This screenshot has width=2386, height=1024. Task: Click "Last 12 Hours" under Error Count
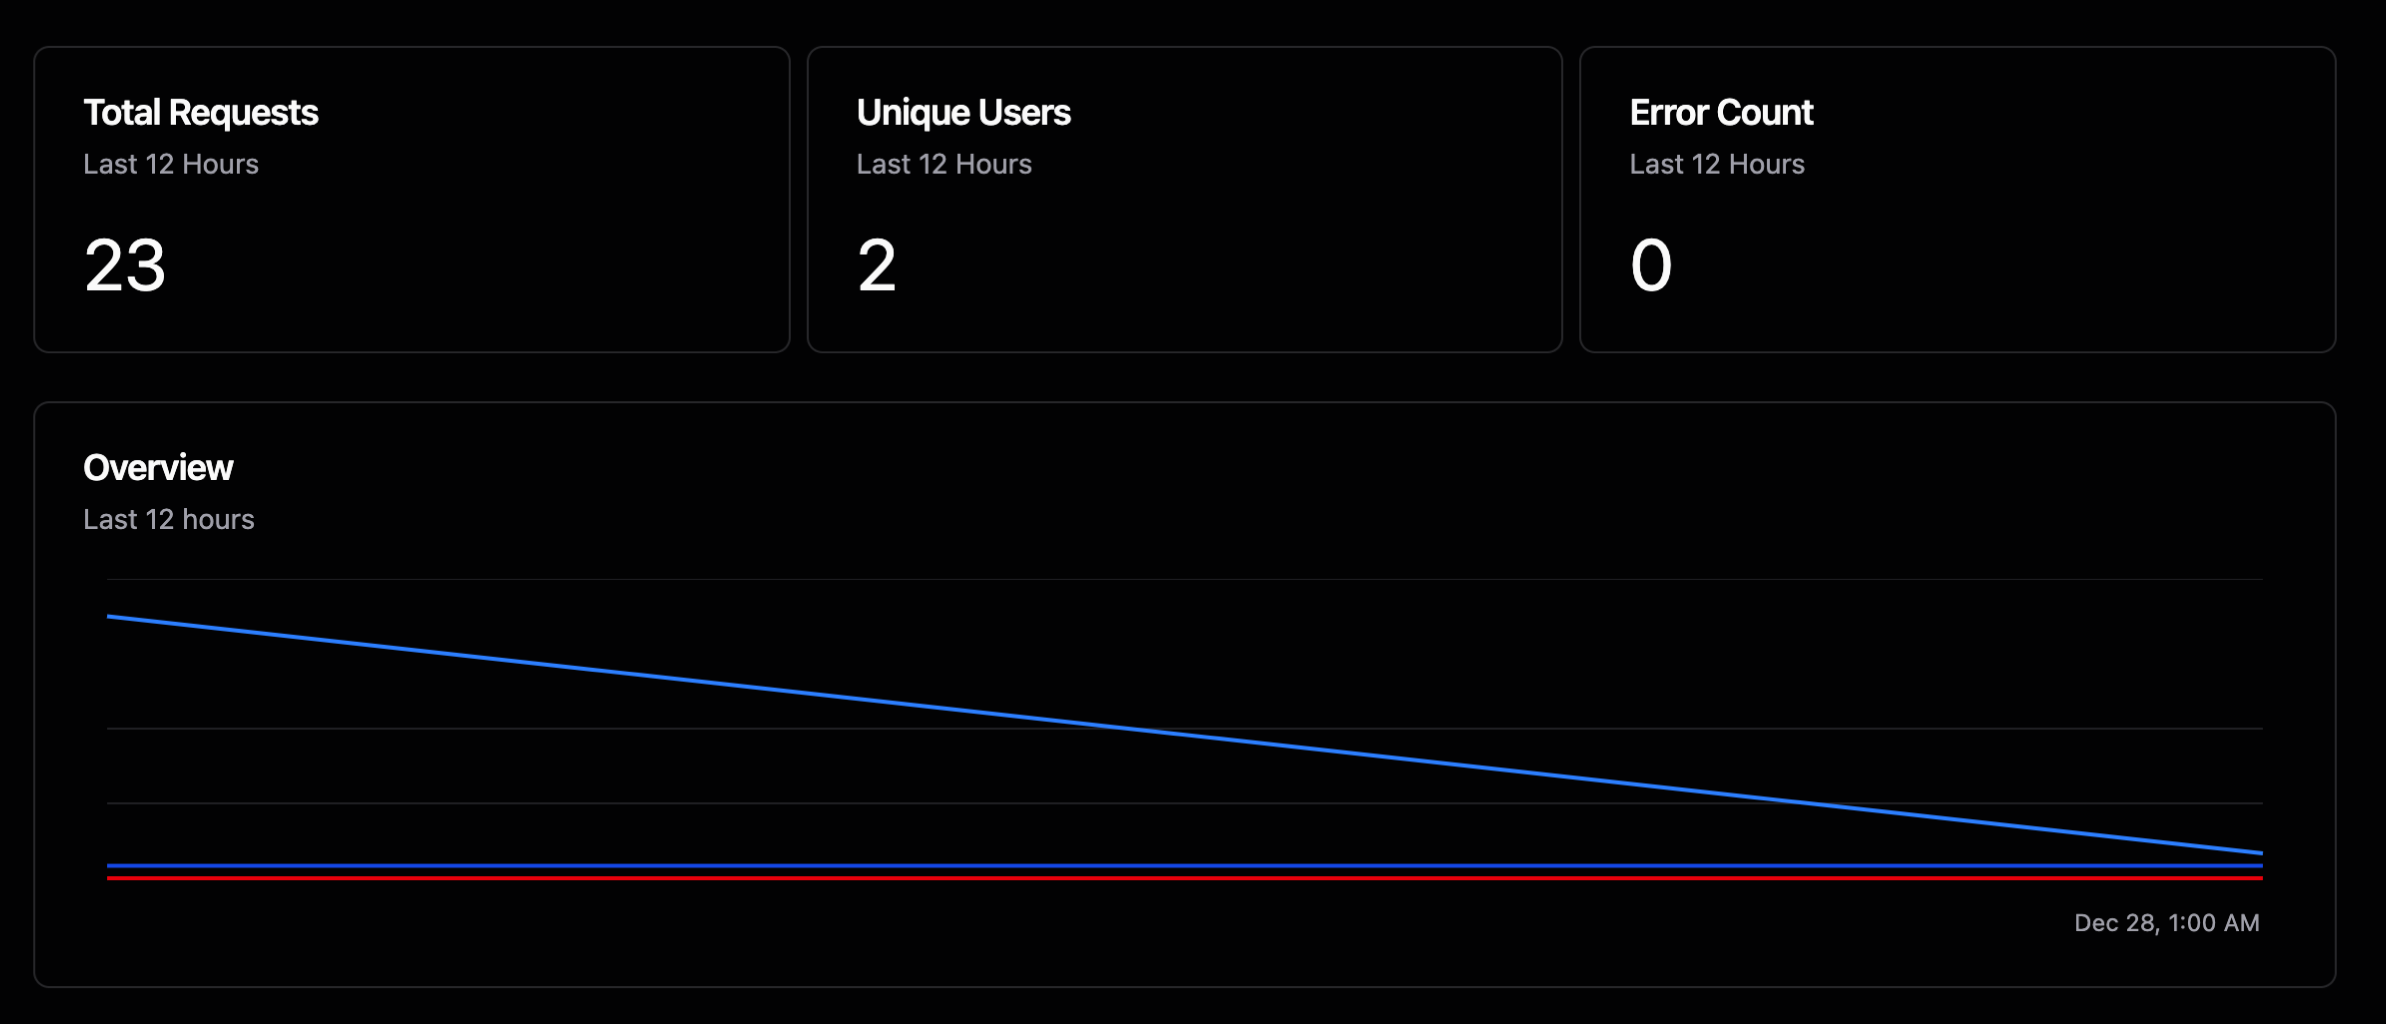click(x=1716, y=164)
